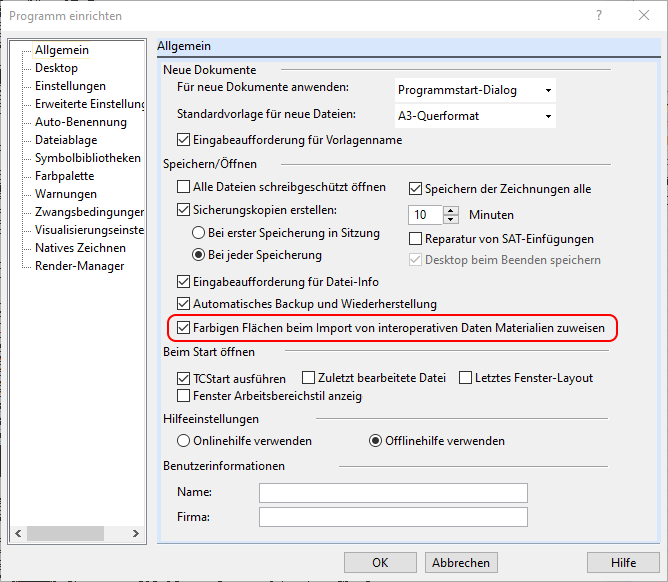This screenshot has width=668, height=582.
Task: Open help with the Hilfe button
Action: coord(623,563)
